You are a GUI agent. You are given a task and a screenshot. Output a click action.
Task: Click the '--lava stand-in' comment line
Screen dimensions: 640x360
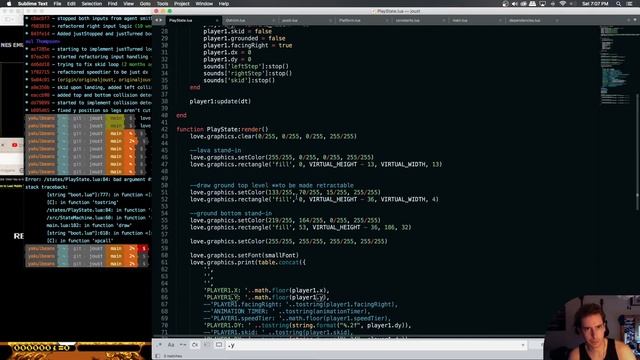click(215, 150)
